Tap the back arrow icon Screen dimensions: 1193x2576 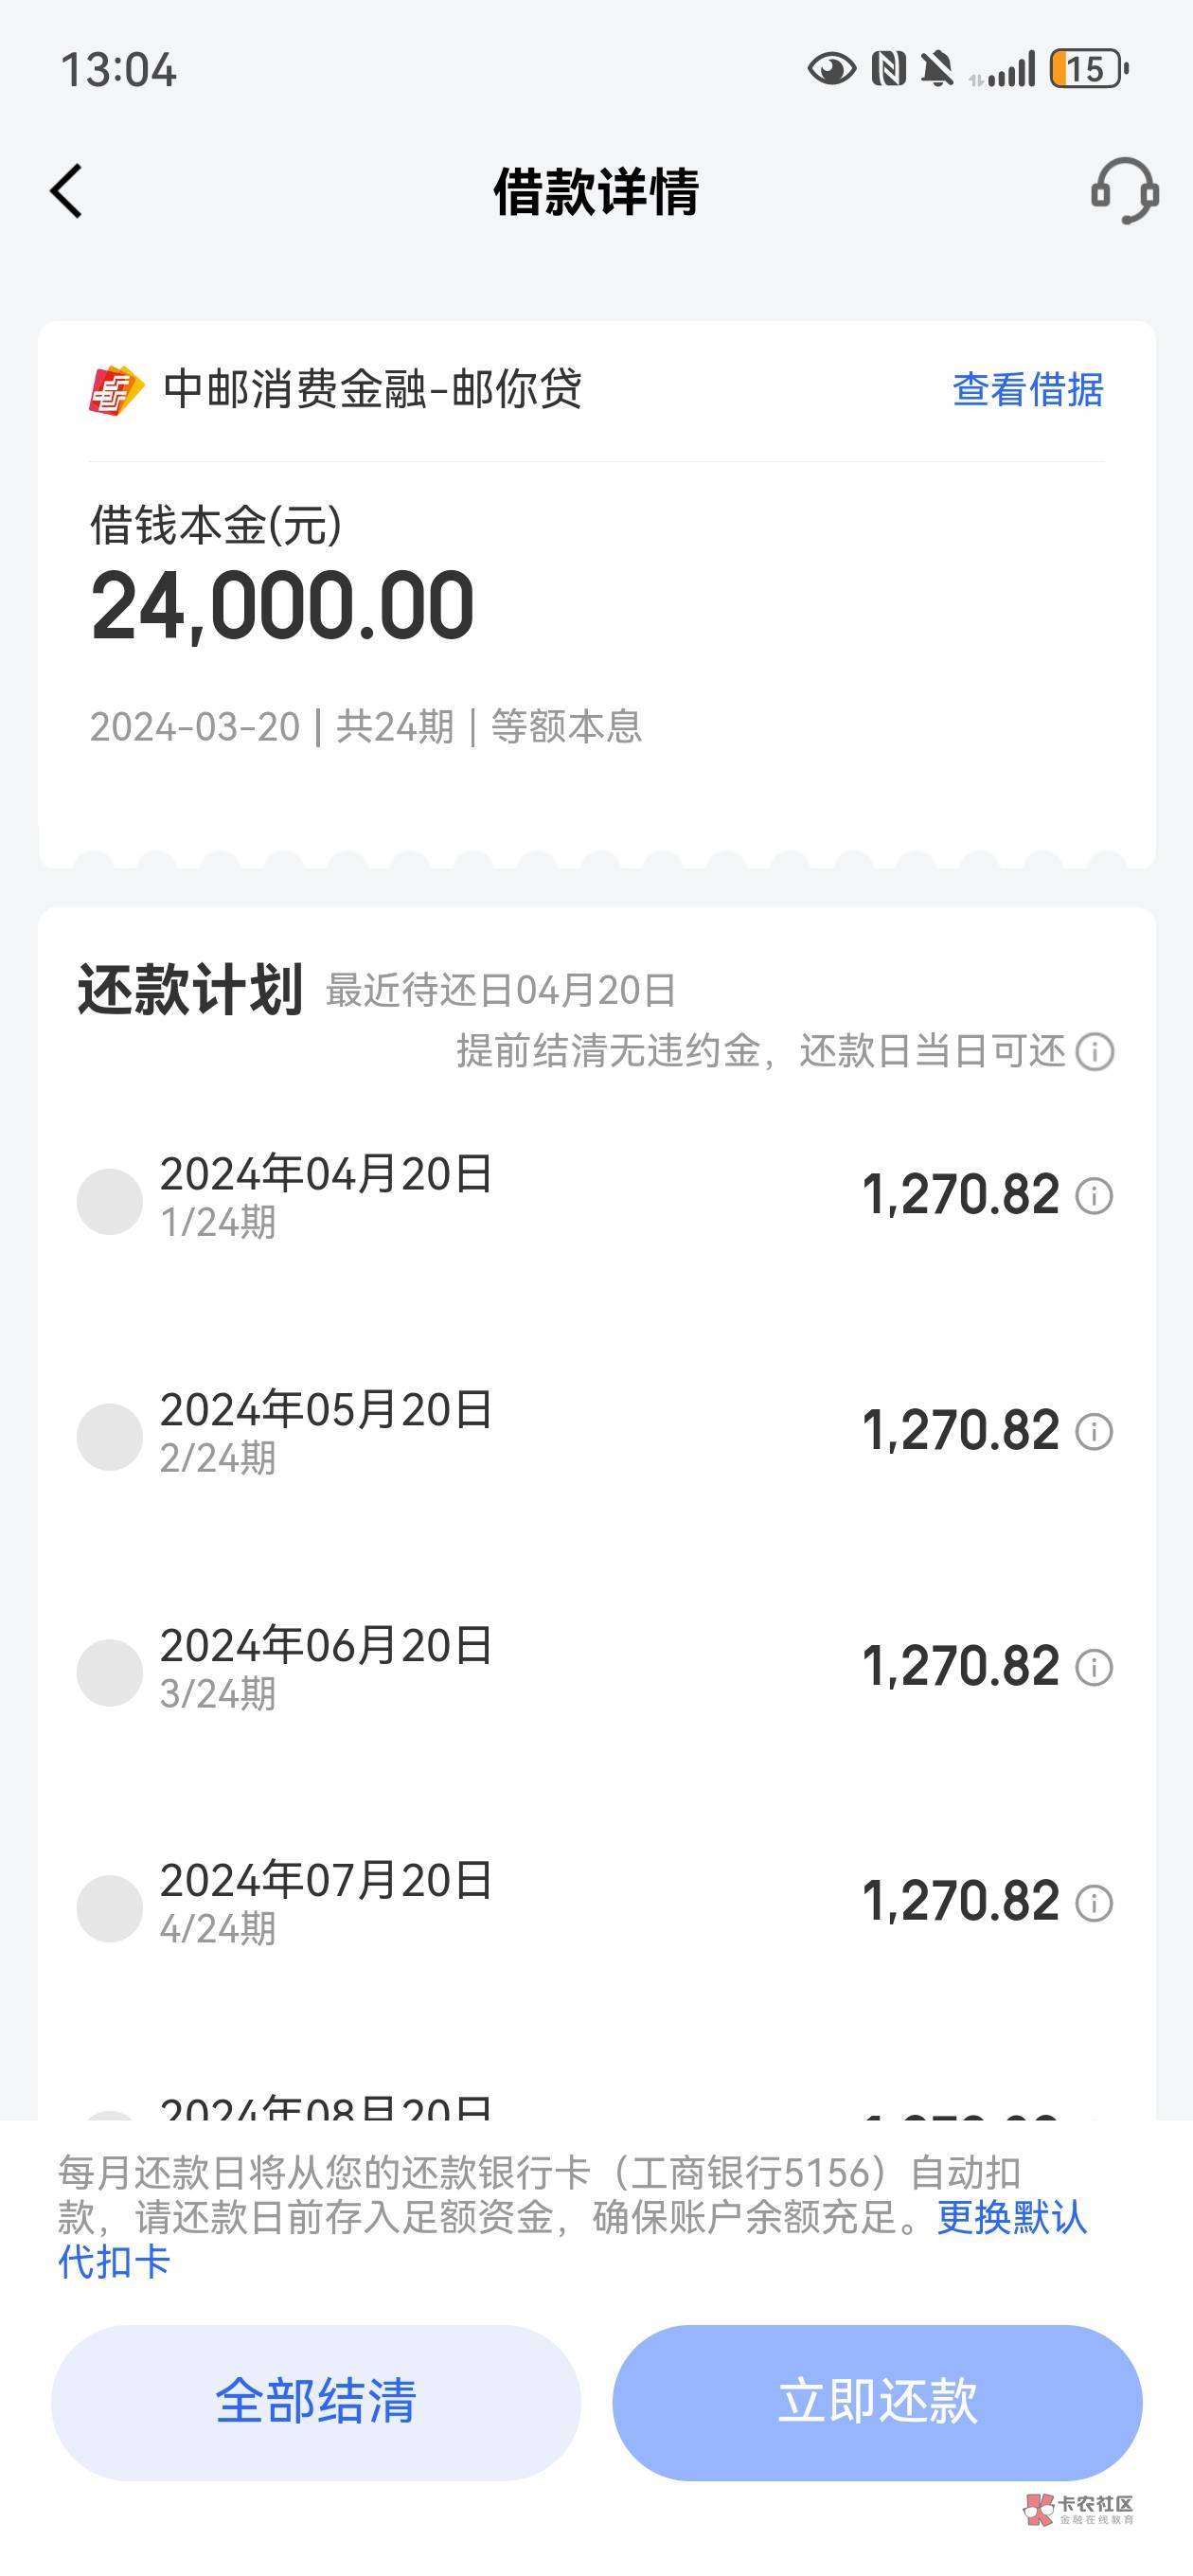tap(66, 191)
